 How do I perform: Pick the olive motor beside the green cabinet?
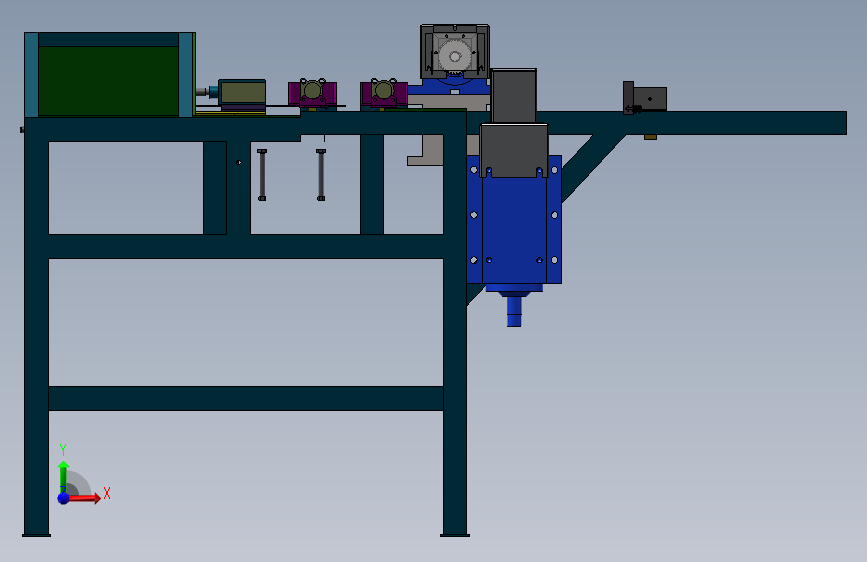click(243, 92)
